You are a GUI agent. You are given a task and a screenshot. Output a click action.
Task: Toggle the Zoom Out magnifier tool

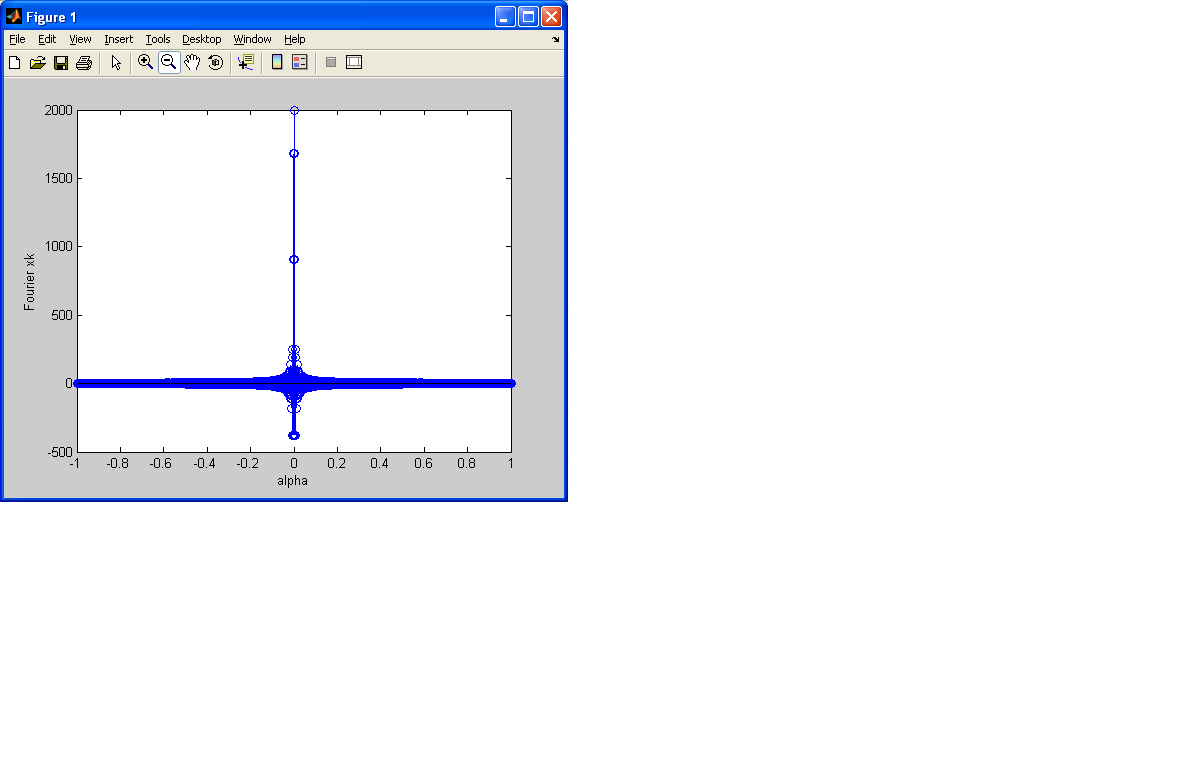[169, 62]
